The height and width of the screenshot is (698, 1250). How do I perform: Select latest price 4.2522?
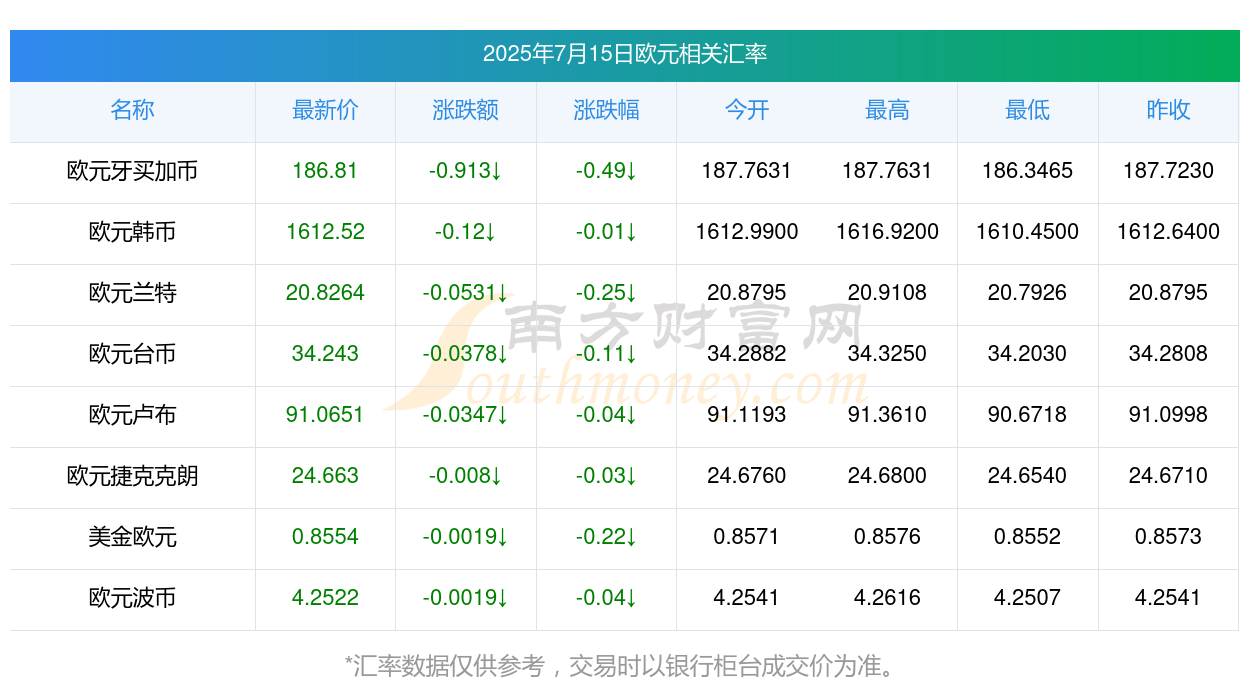325,598
